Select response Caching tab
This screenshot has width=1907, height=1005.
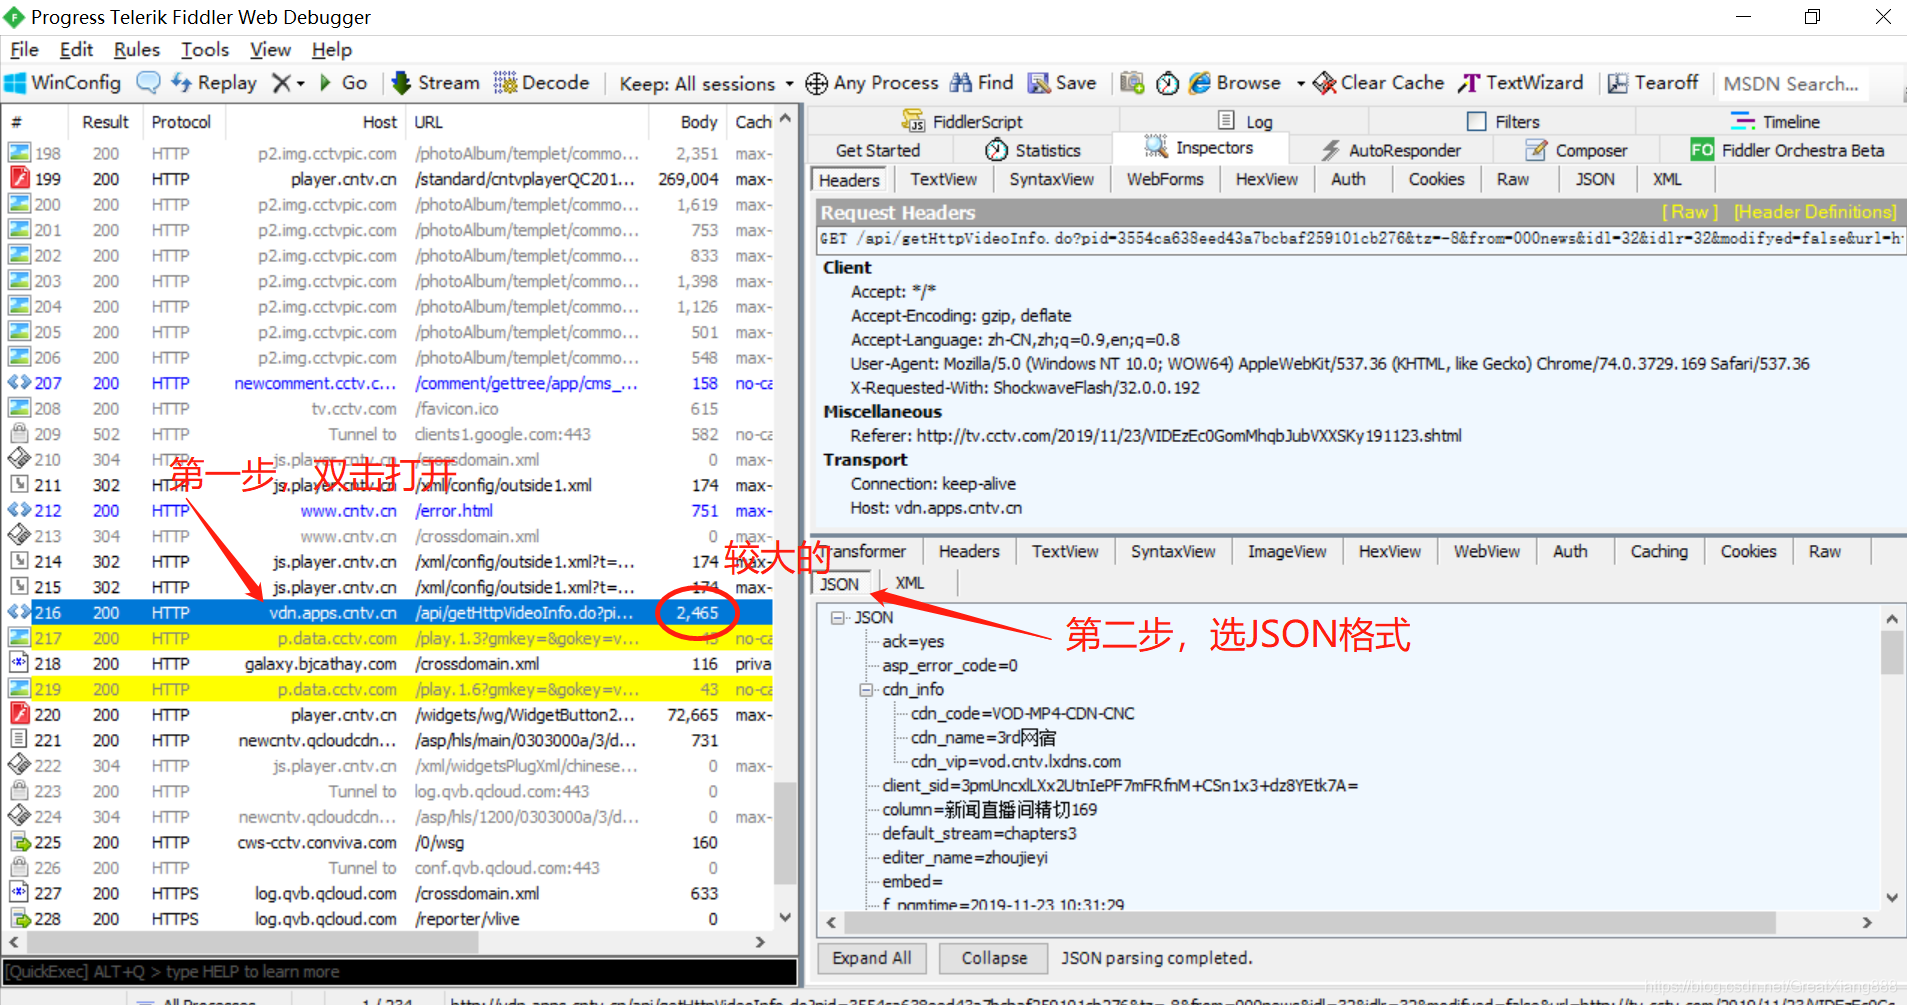[1658, 551]
